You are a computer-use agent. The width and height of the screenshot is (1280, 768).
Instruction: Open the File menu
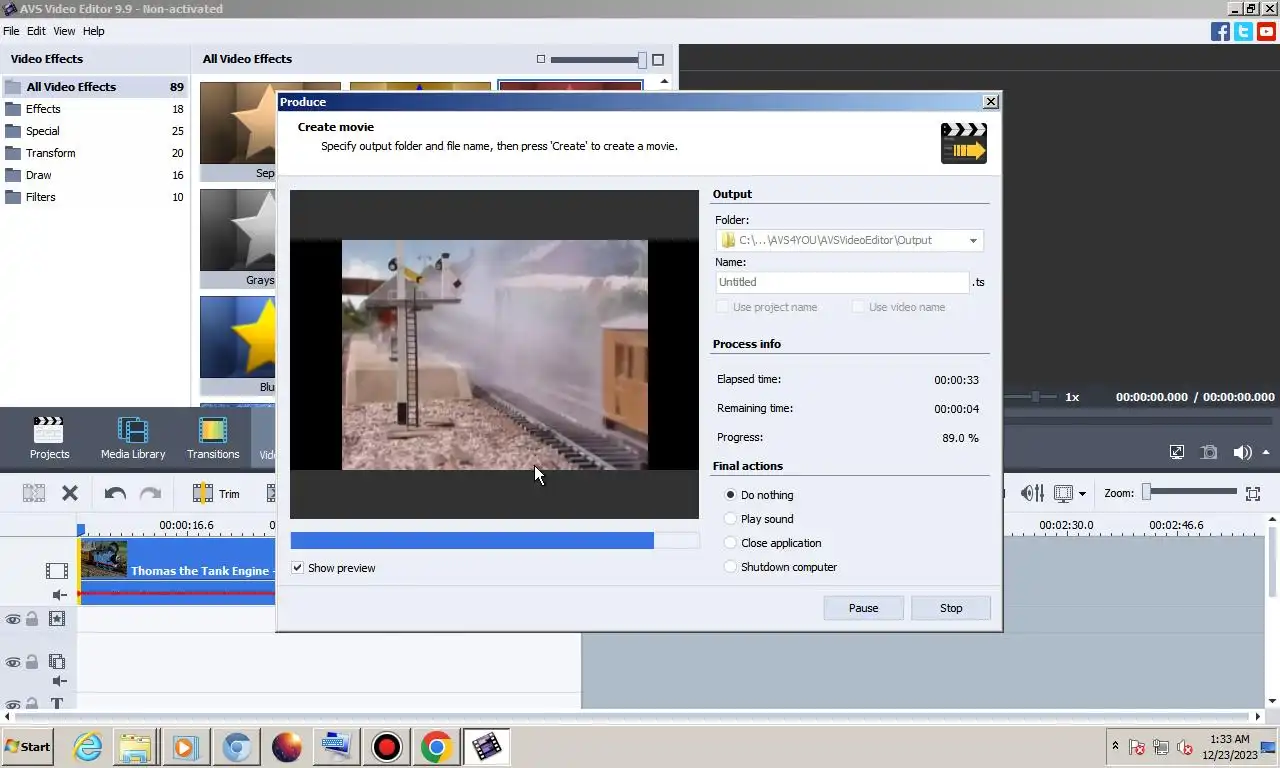(x=11, y=31)
